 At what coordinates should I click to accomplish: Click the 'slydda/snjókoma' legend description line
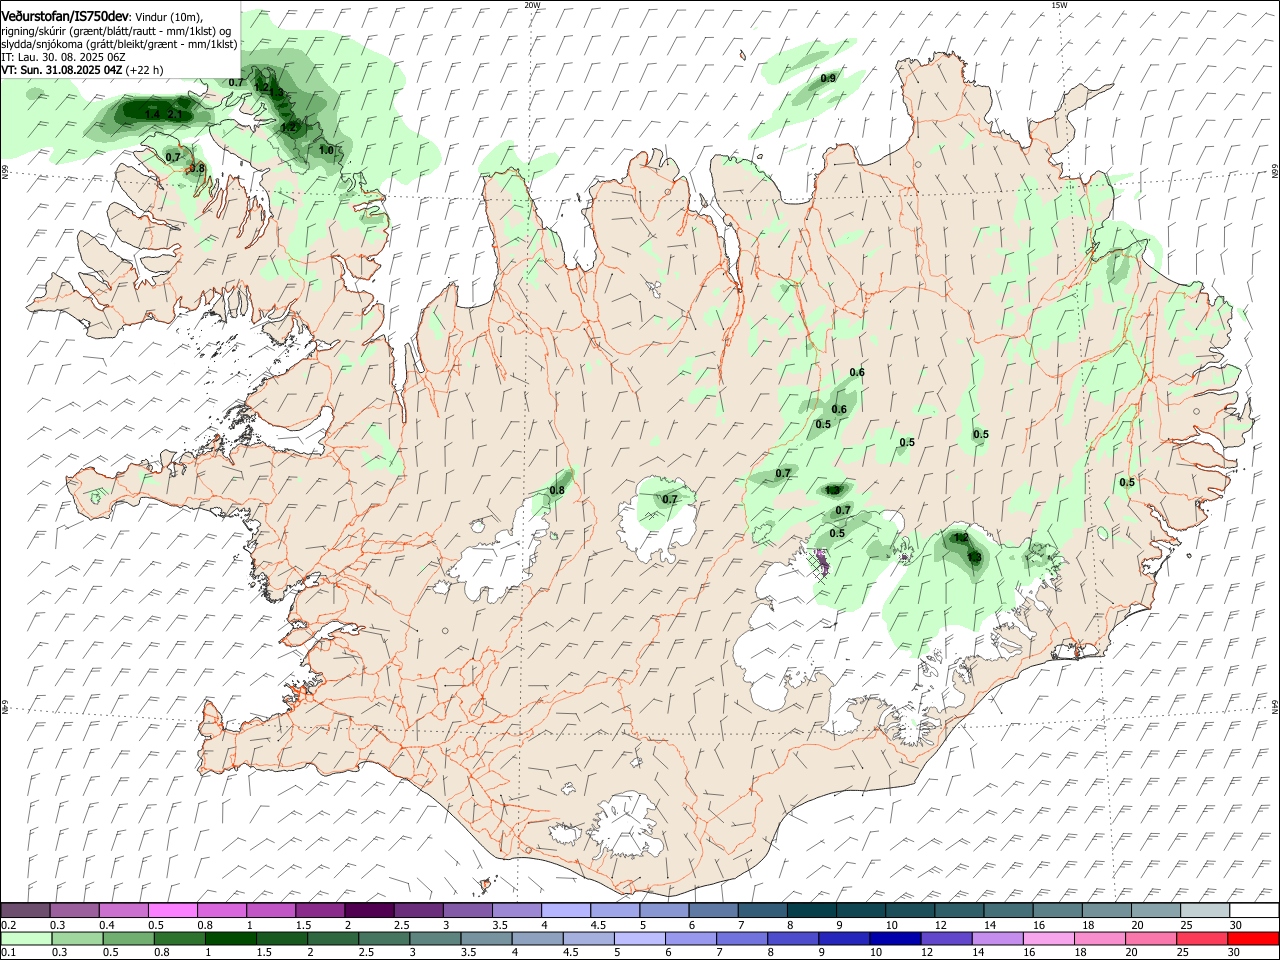[119, 44]
